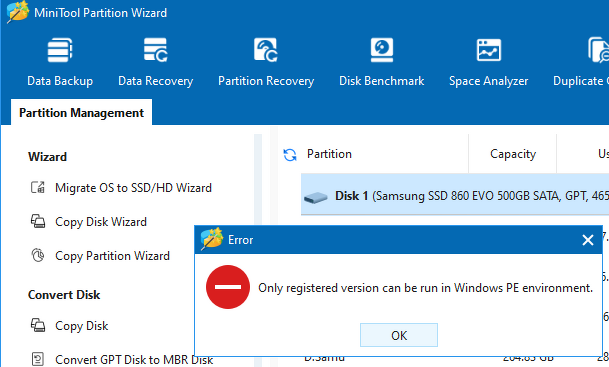The width and height of the screenshot is (609, 367).
Task: Close the Error dialog with the X
Action: [588, 240]
